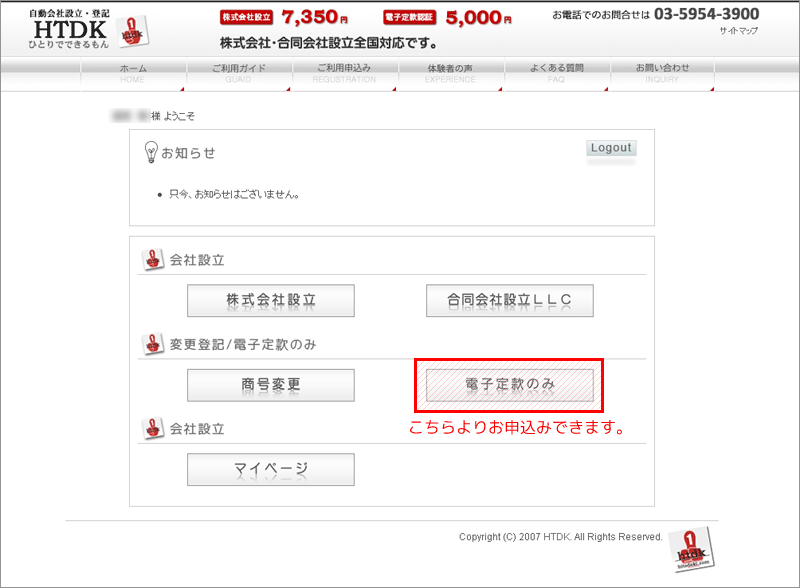
Task: Click the lightbulb icon beside お知らせ
Action: [x=152, y=152]
